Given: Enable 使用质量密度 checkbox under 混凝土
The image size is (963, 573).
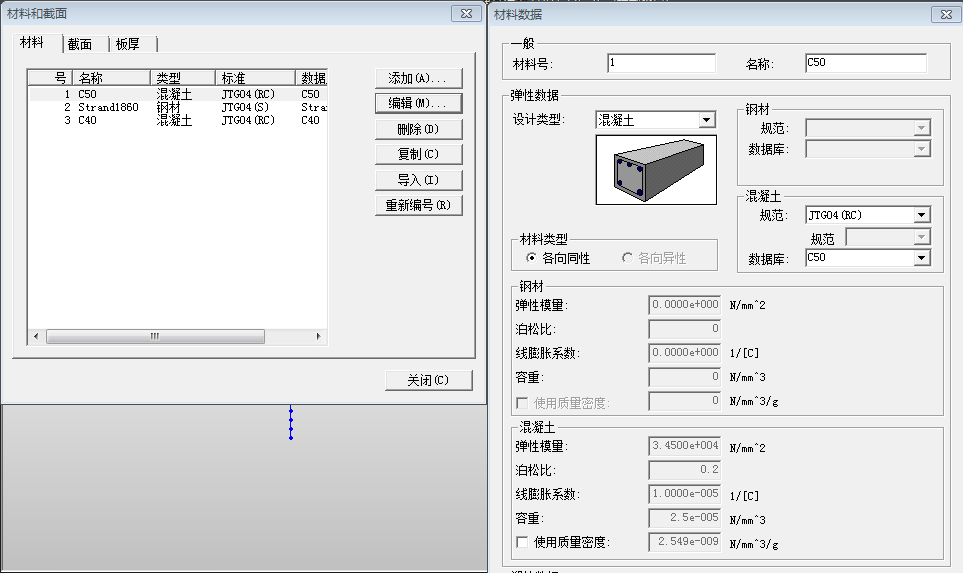Looking at the screenshot, I should pos(522,542).
